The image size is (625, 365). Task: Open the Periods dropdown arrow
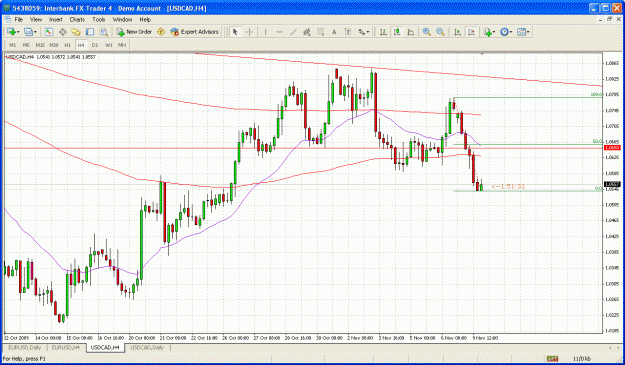(x=511, y=32)
